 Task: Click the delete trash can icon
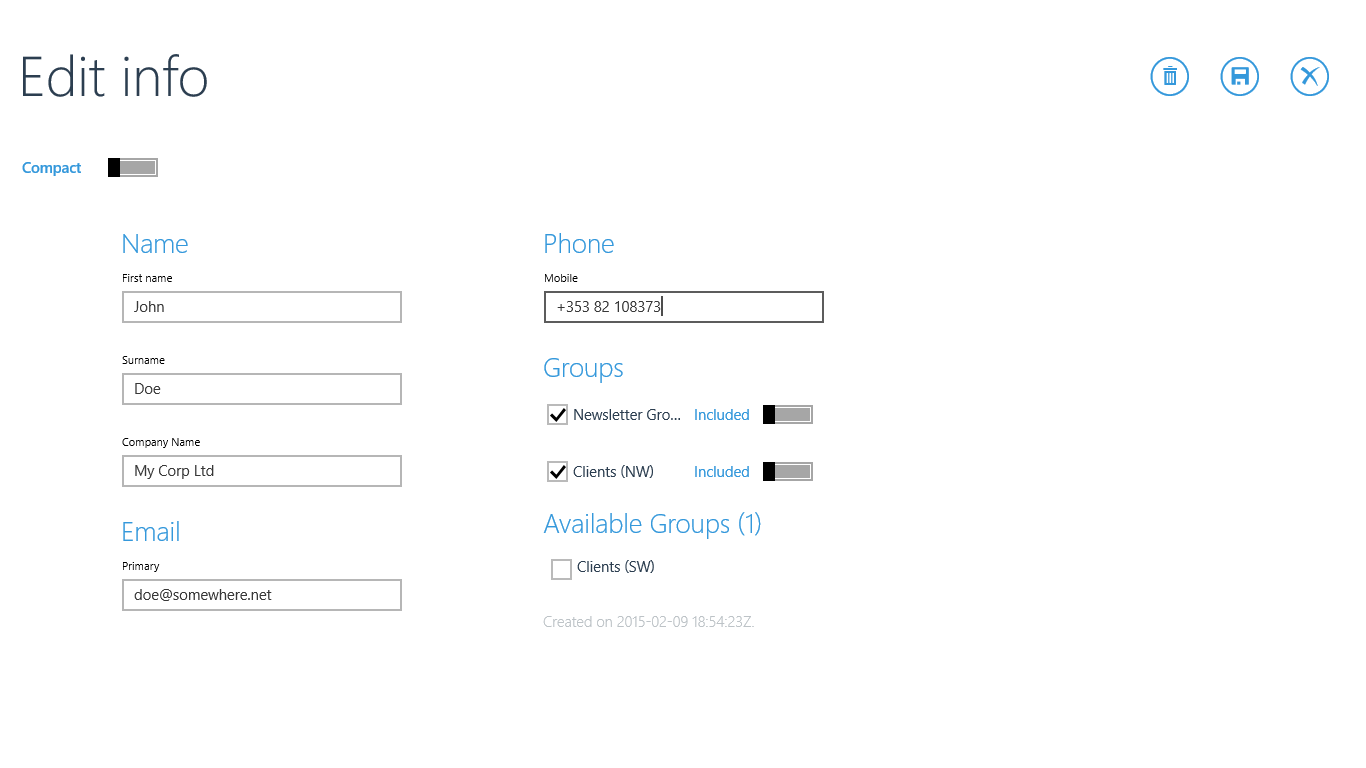pos(1169,77)
